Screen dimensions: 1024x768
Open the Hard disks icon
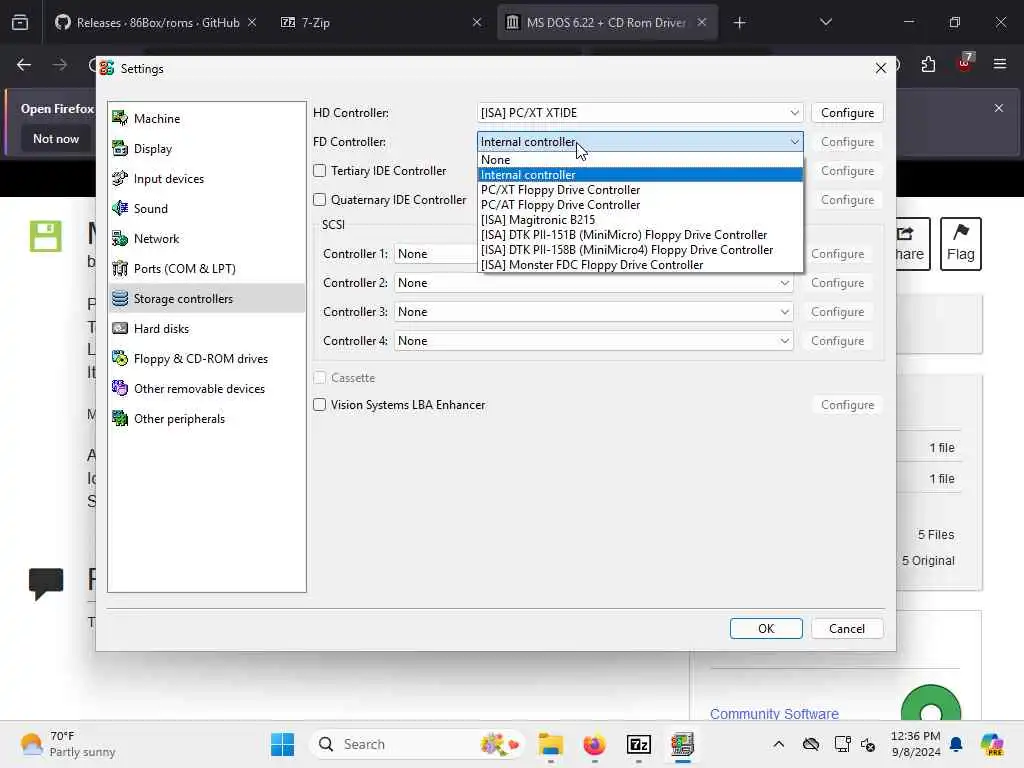click(120, 328)
